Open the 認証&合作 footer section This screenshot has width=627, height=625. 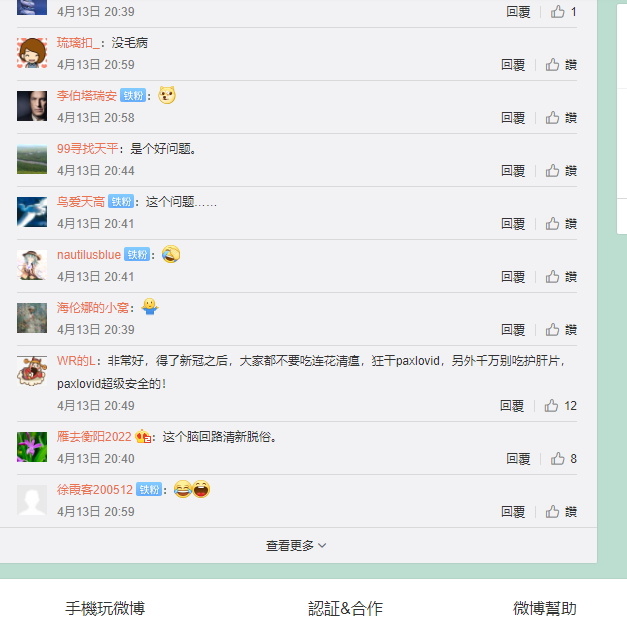(x=345, y=609)
